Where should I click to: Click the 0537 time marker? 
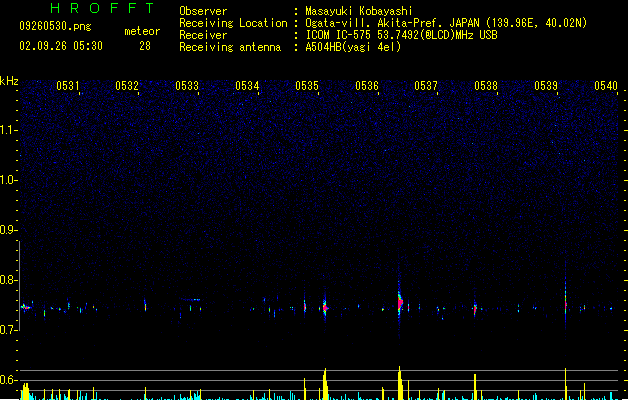pyautogui.click(x=426, y=86)
